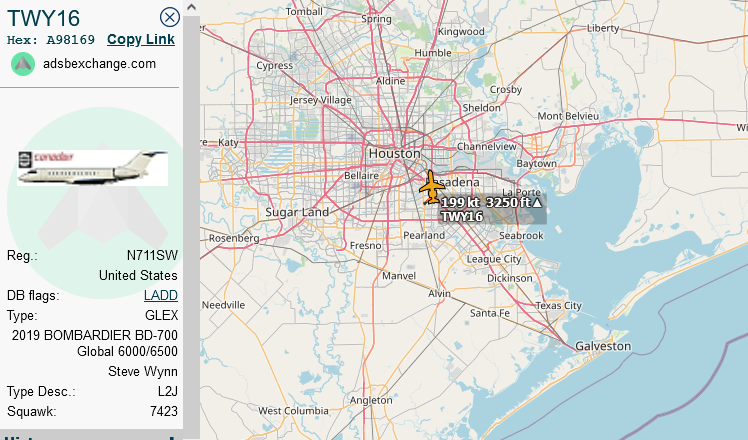Click the Steve Wynn owner text
Screen dimensions: 748x440
click(x=143, y=371)
